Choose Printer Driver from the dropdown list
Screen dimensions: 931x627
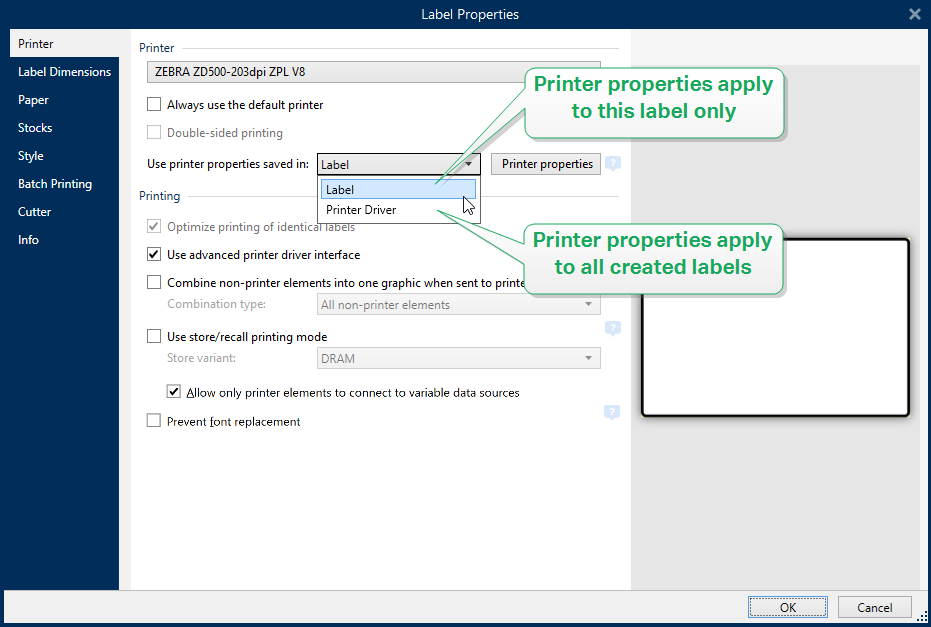coord(361,210)
